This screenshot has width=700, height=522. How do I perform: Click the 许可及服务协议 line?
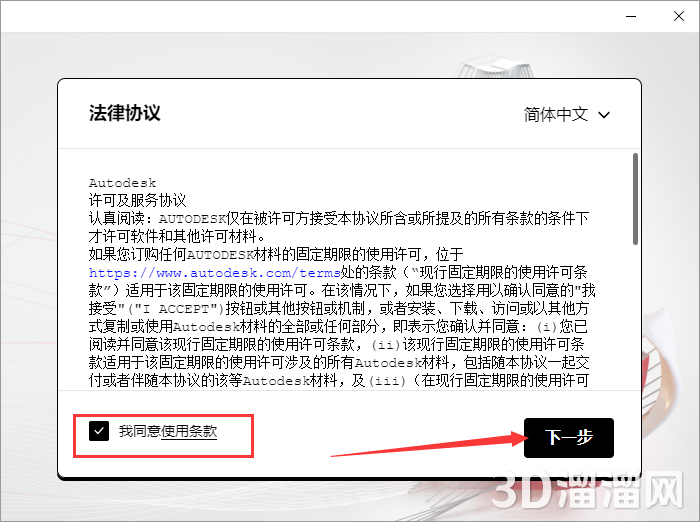pos(138,200)
